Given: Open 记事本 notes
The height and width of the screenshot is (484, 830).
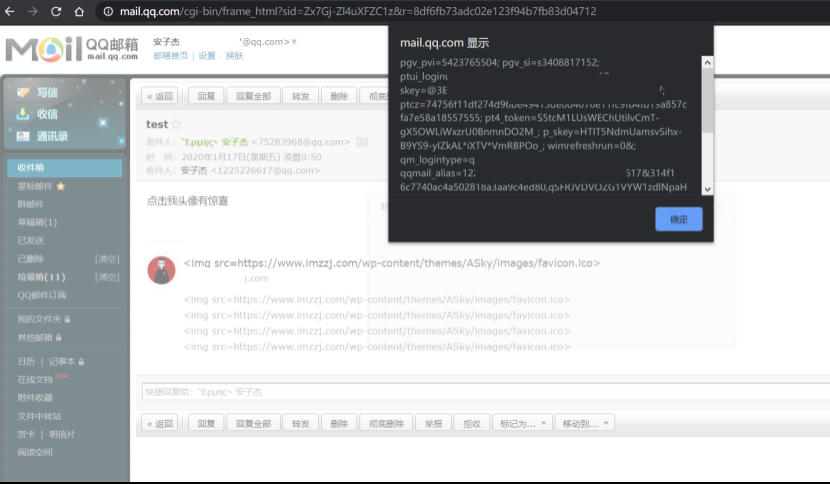Looking at the screenshot, I should [x=62, y=362].
